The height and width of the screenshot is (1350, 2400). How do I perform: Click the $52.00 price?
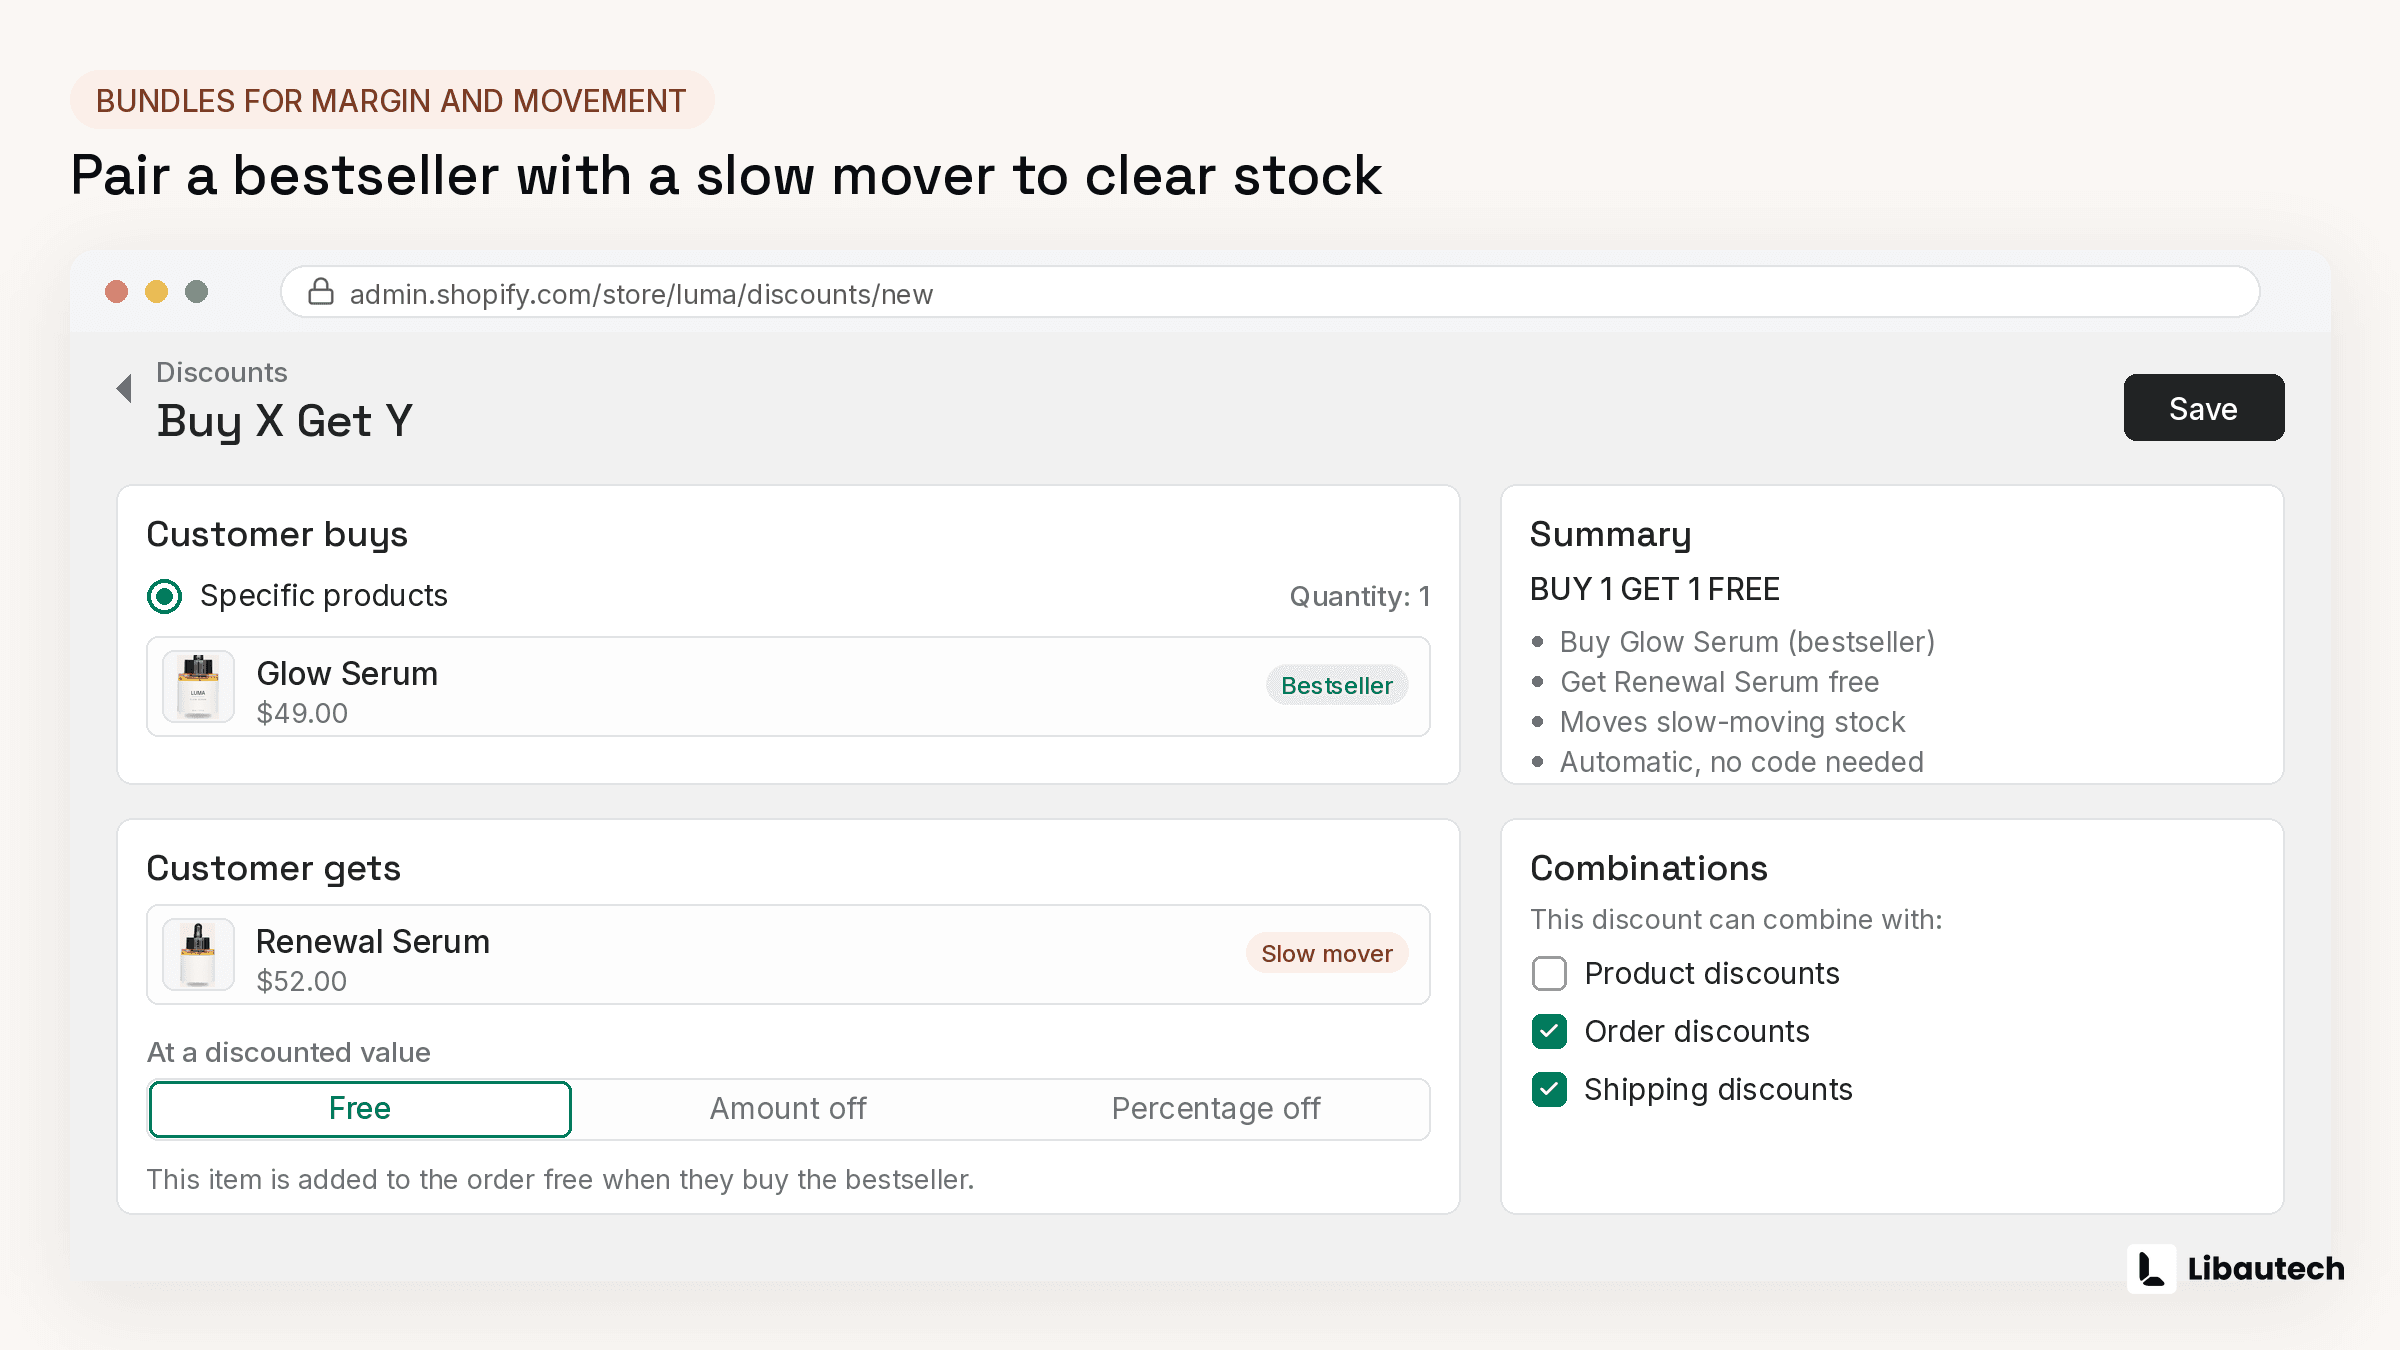click(x=302, y=981)
